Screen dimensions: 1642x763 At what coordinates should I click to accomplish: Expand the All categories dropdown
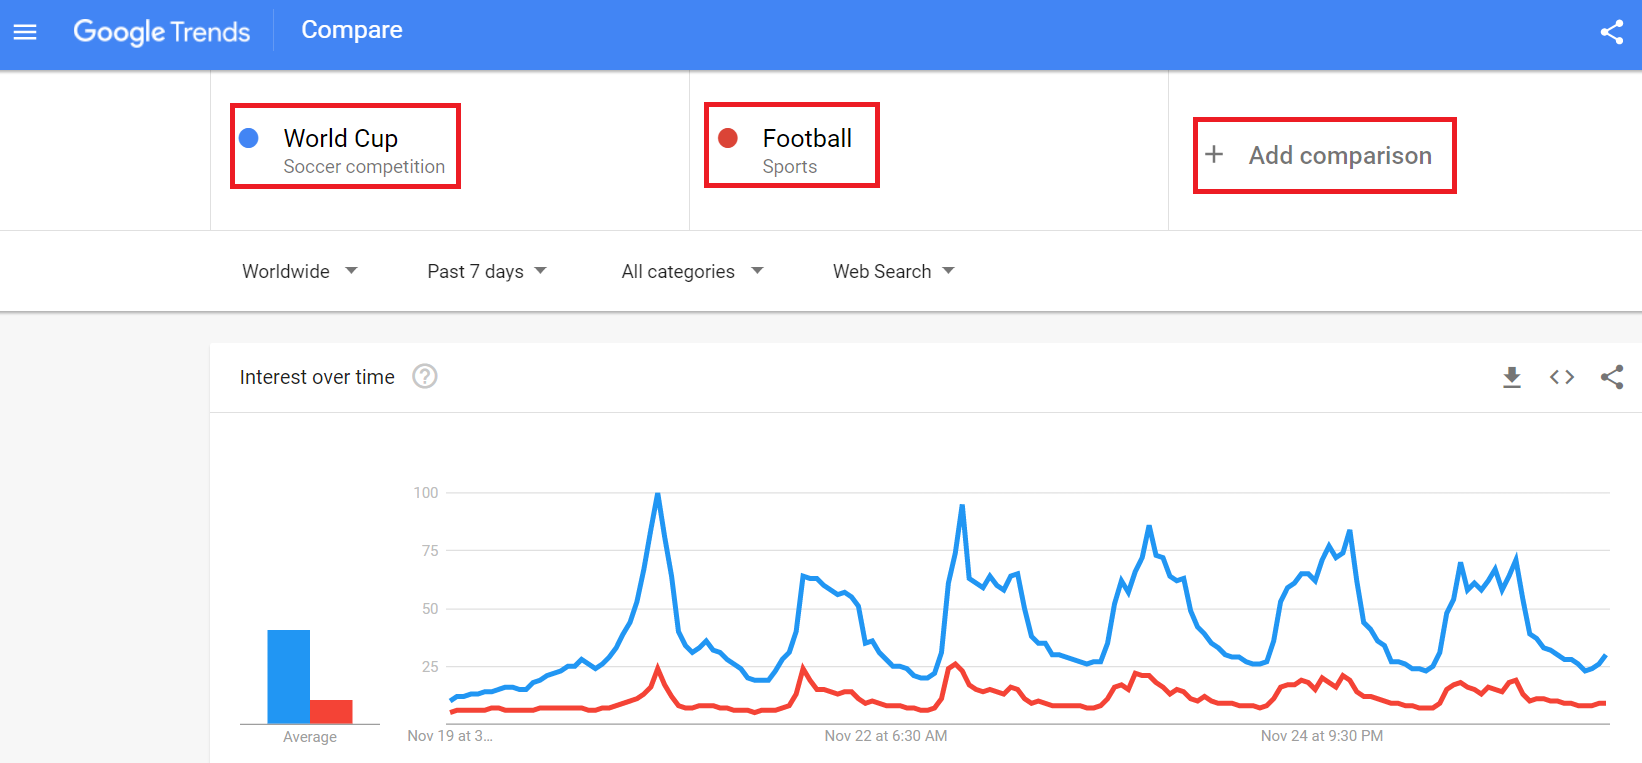[692, 271]
